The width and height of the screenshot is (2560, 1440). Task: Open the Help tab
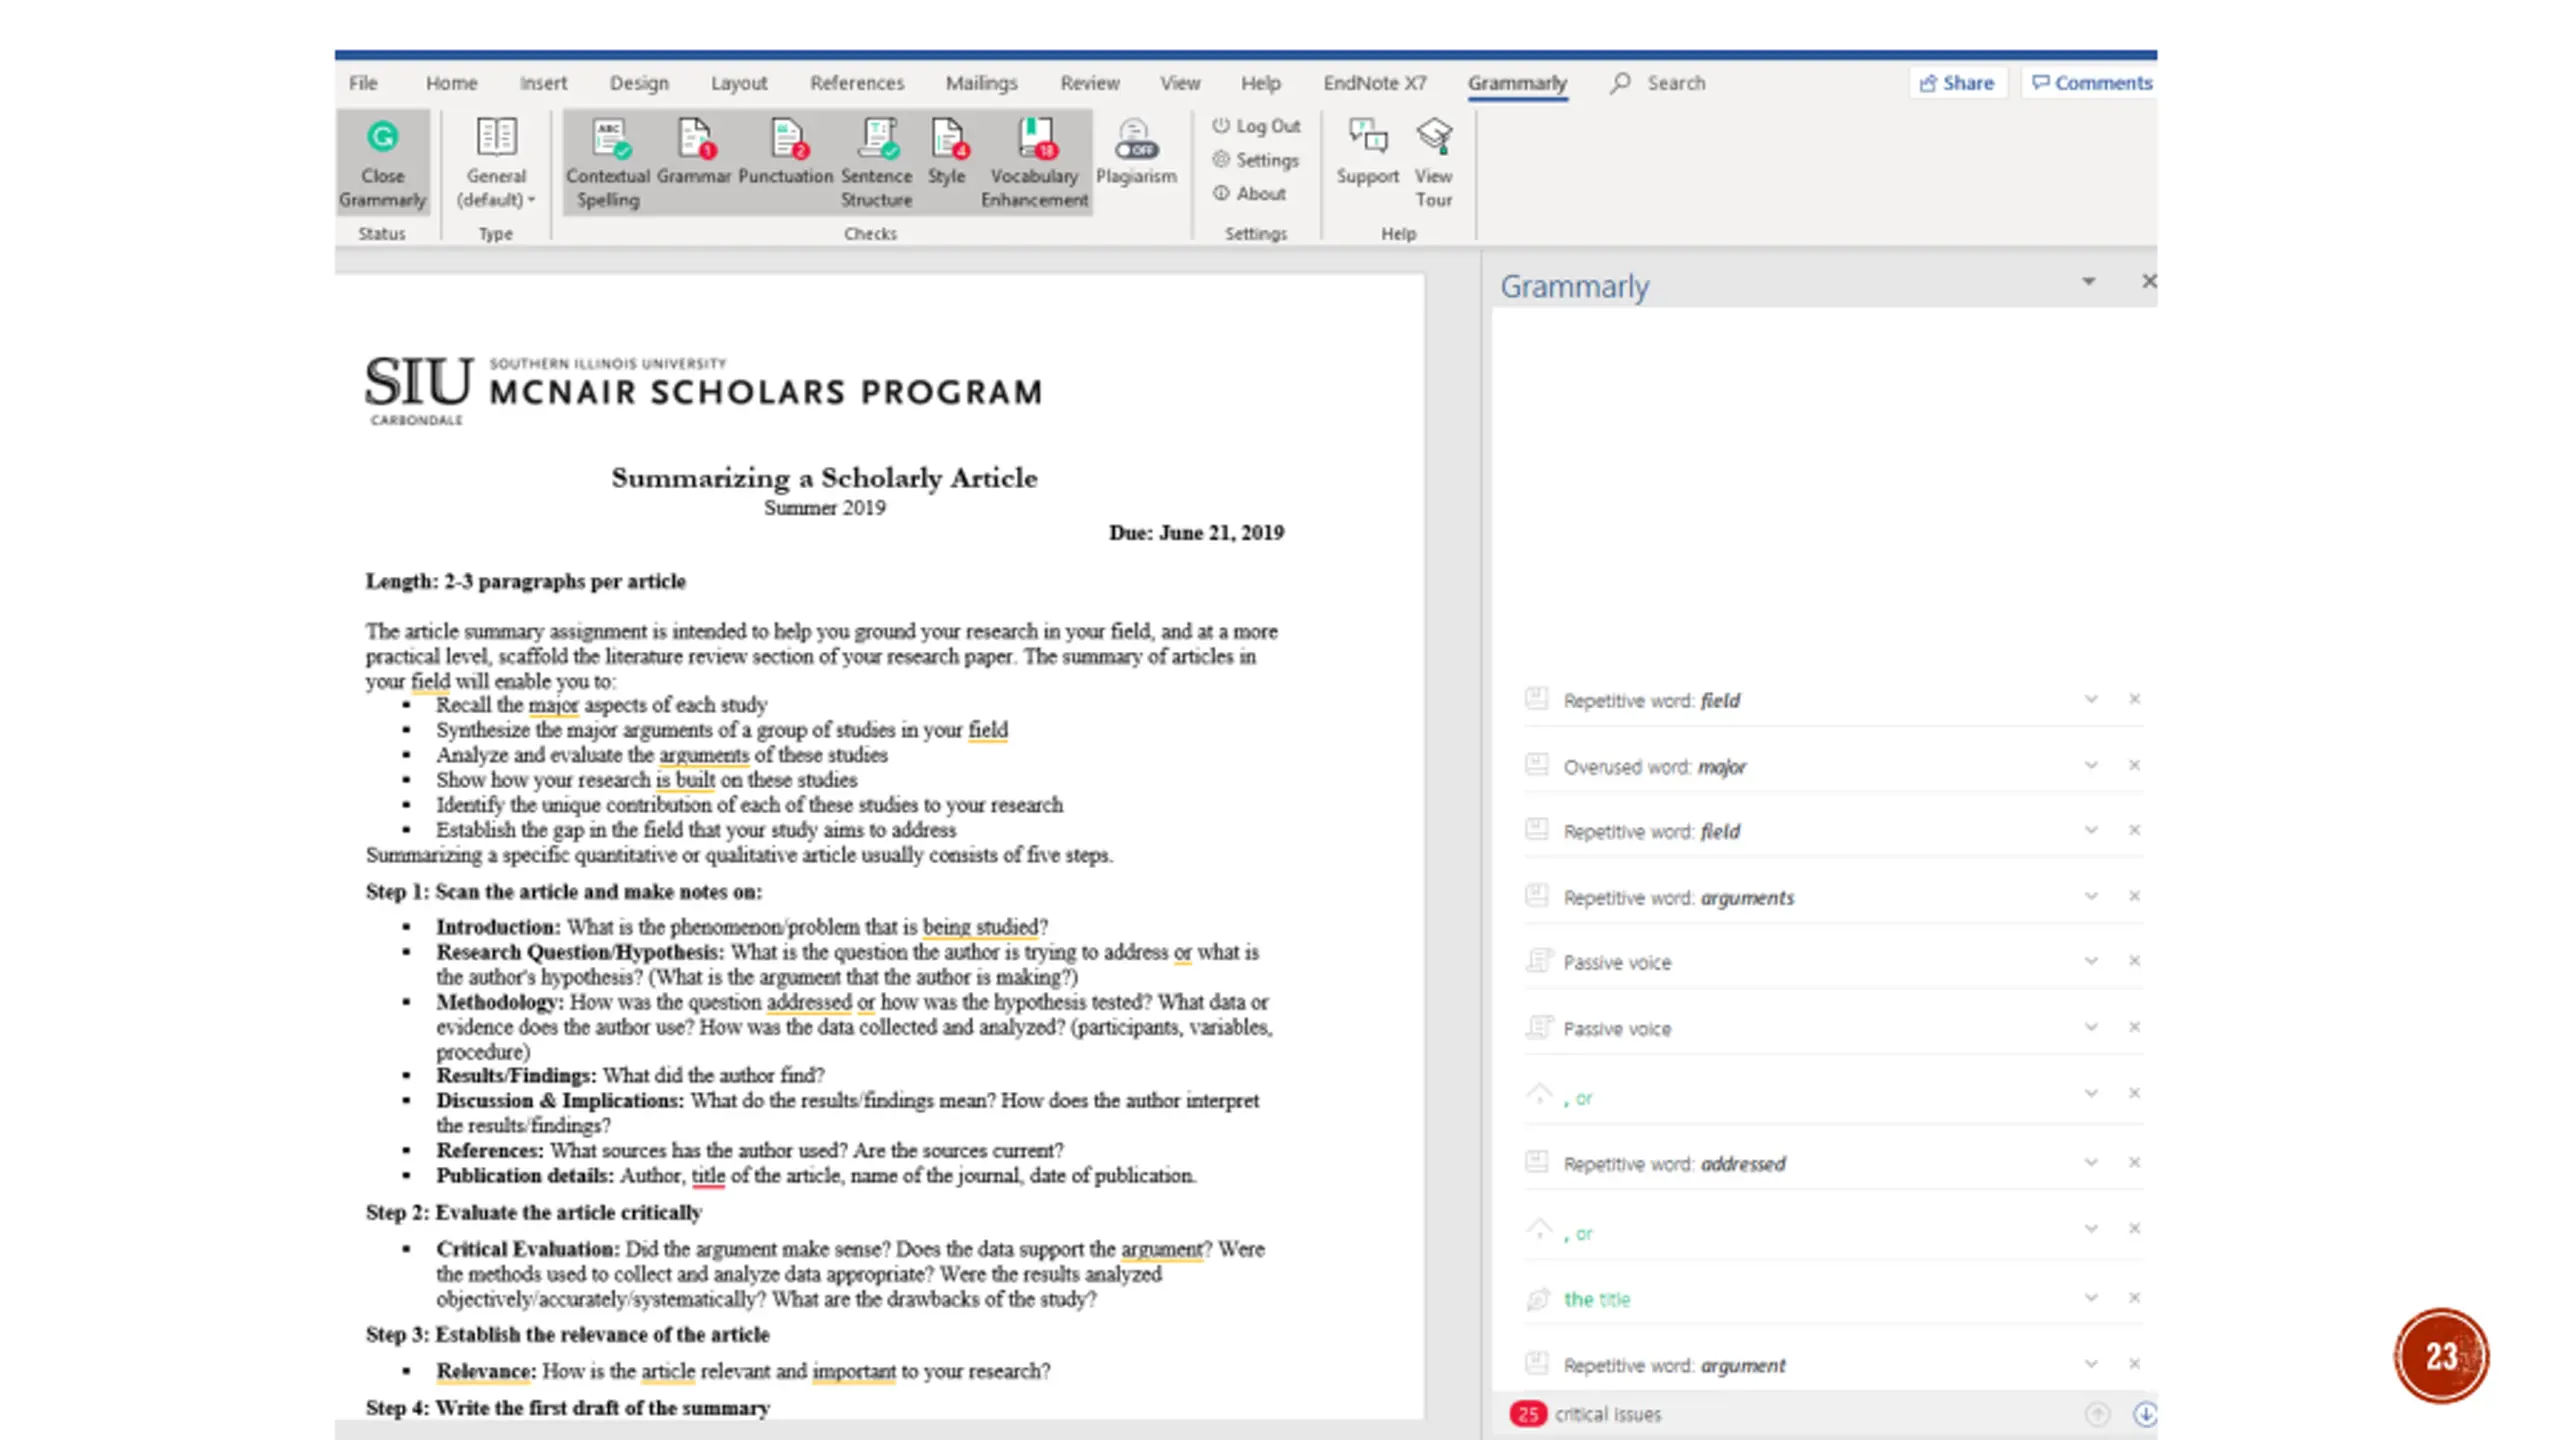point(1260,83)
